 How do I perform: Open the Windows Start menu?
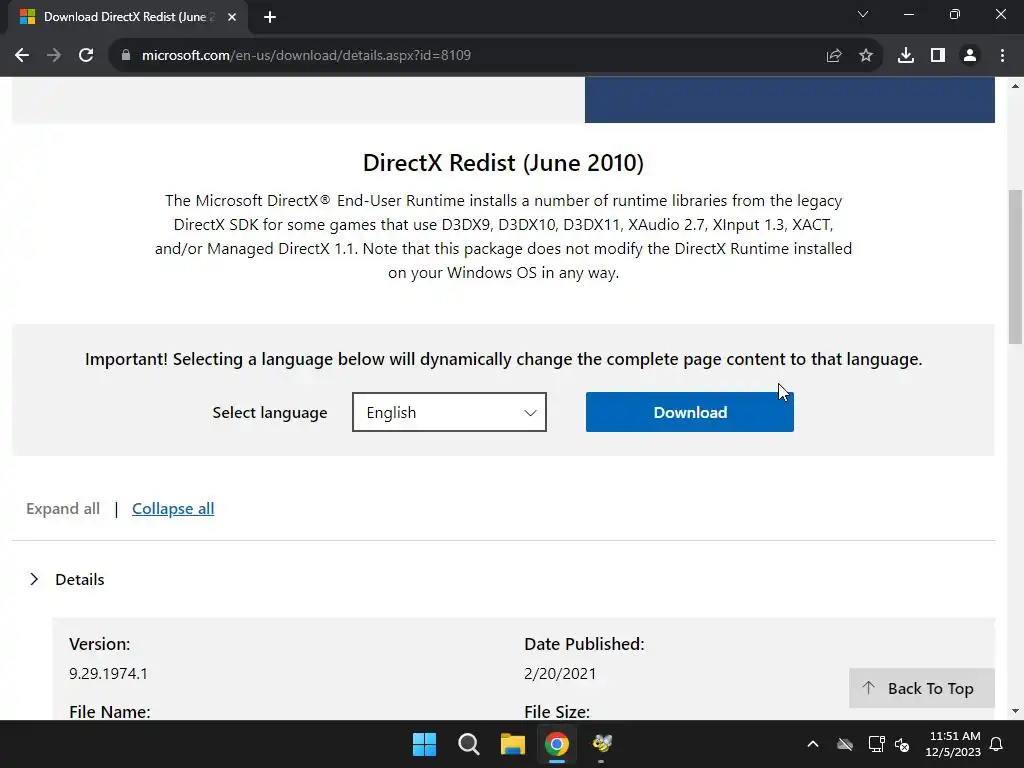click(x=424, y=744)
